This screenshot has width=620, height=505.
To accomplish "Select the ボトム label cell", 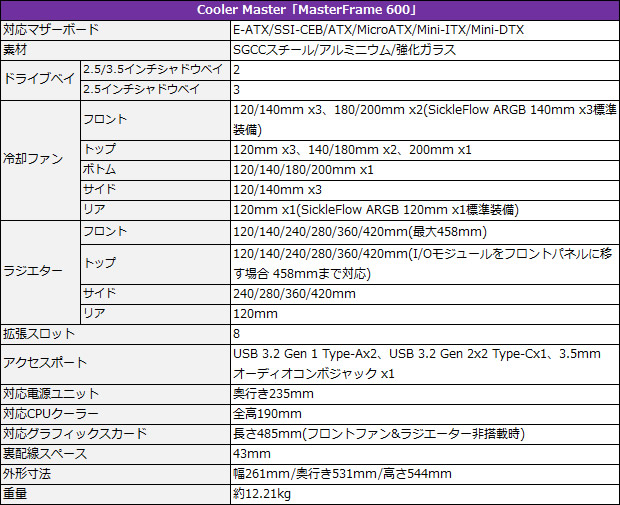I will 155,170.
